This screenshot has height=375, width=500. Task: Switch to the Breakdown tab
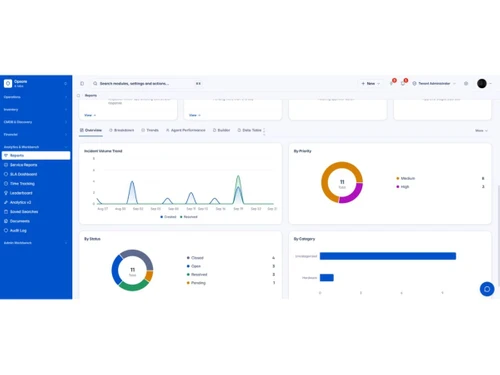tap(121, 130)
